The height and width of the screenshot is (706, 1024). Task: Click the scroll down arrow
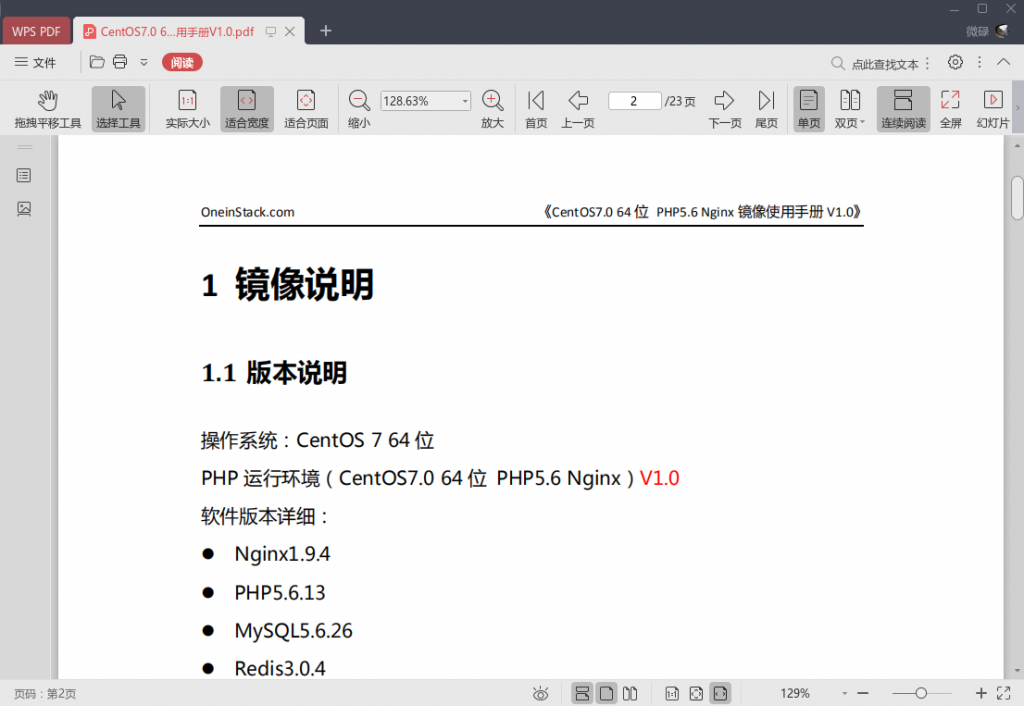(1017, 671)
